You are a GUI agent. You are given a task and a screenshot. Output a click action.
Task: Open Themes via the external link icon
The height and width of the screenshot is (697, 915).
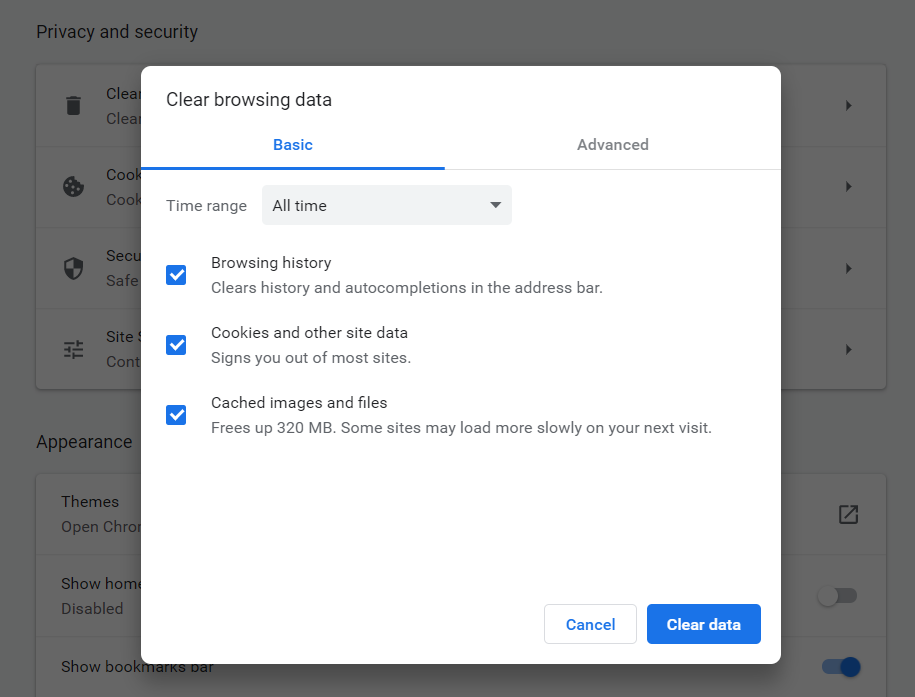(848, 514)
